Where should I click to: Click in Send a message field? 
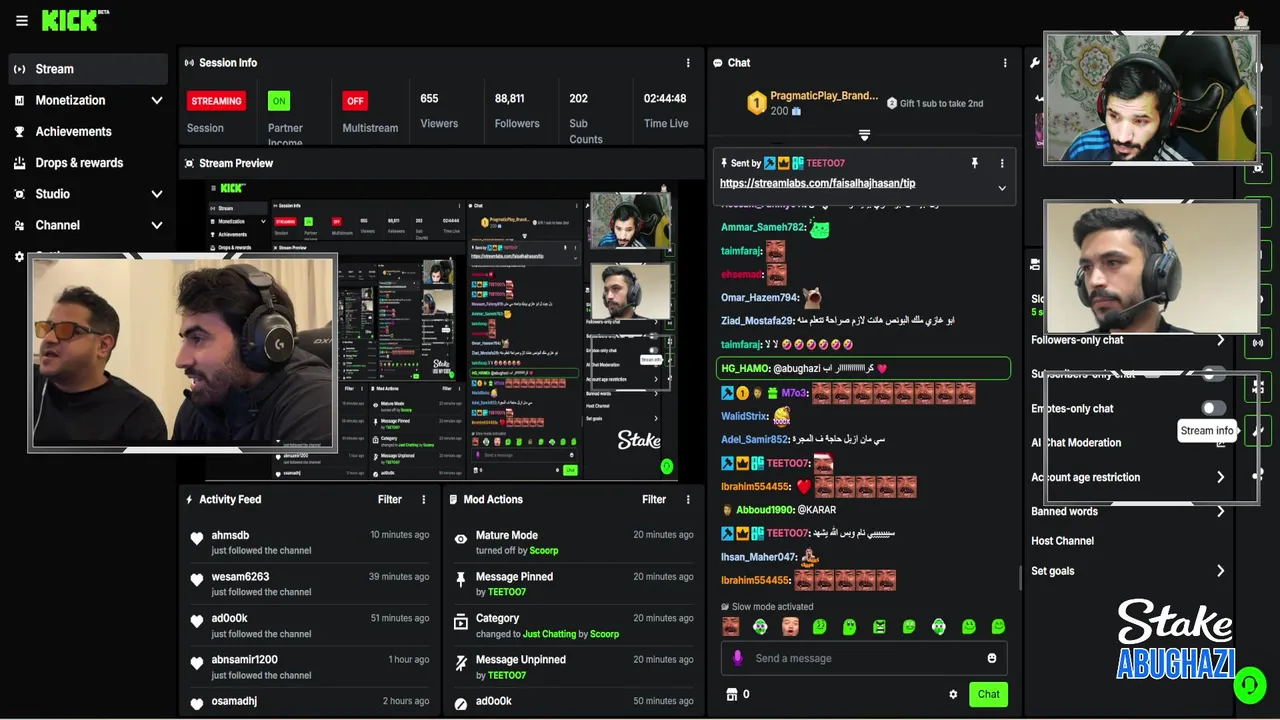coord(864,658)
